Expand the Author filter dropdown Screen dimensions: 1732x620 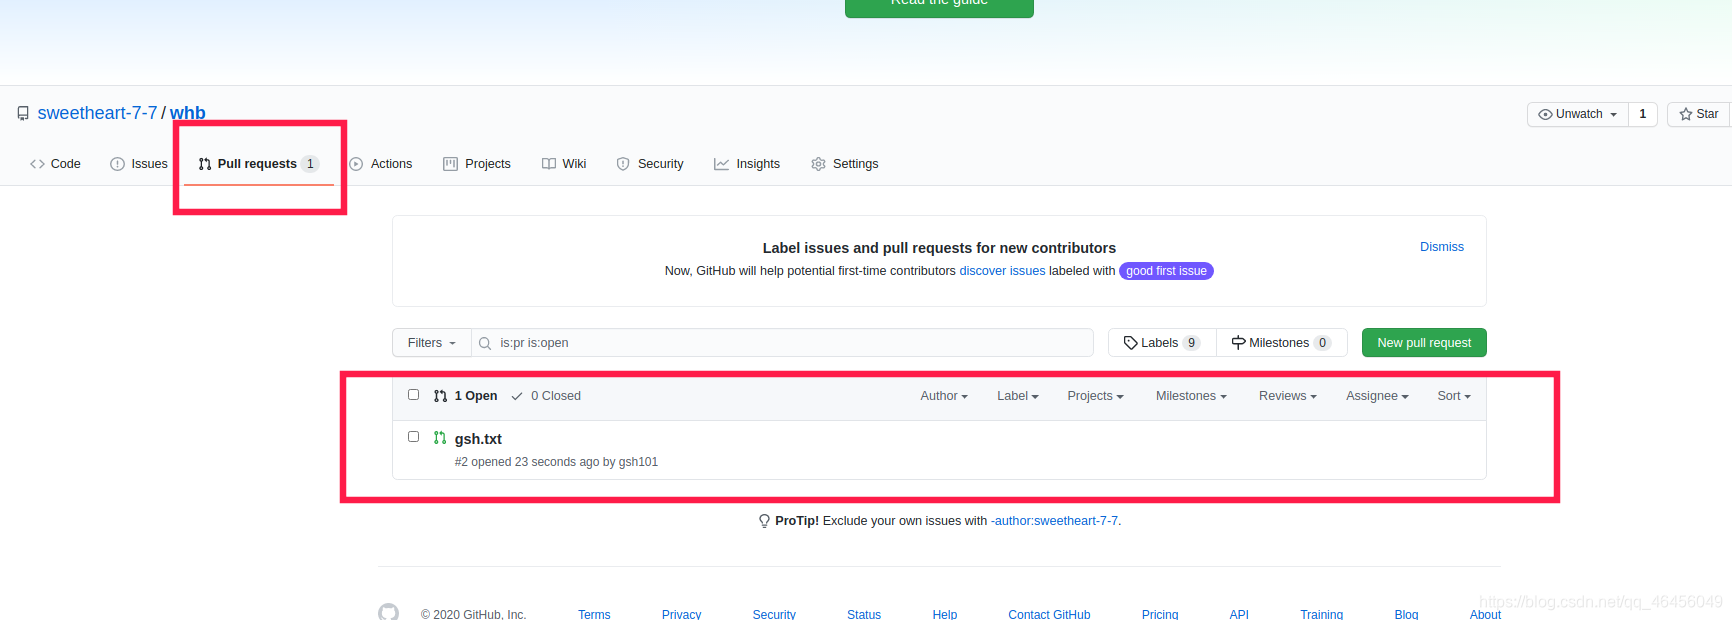point(944,396)
